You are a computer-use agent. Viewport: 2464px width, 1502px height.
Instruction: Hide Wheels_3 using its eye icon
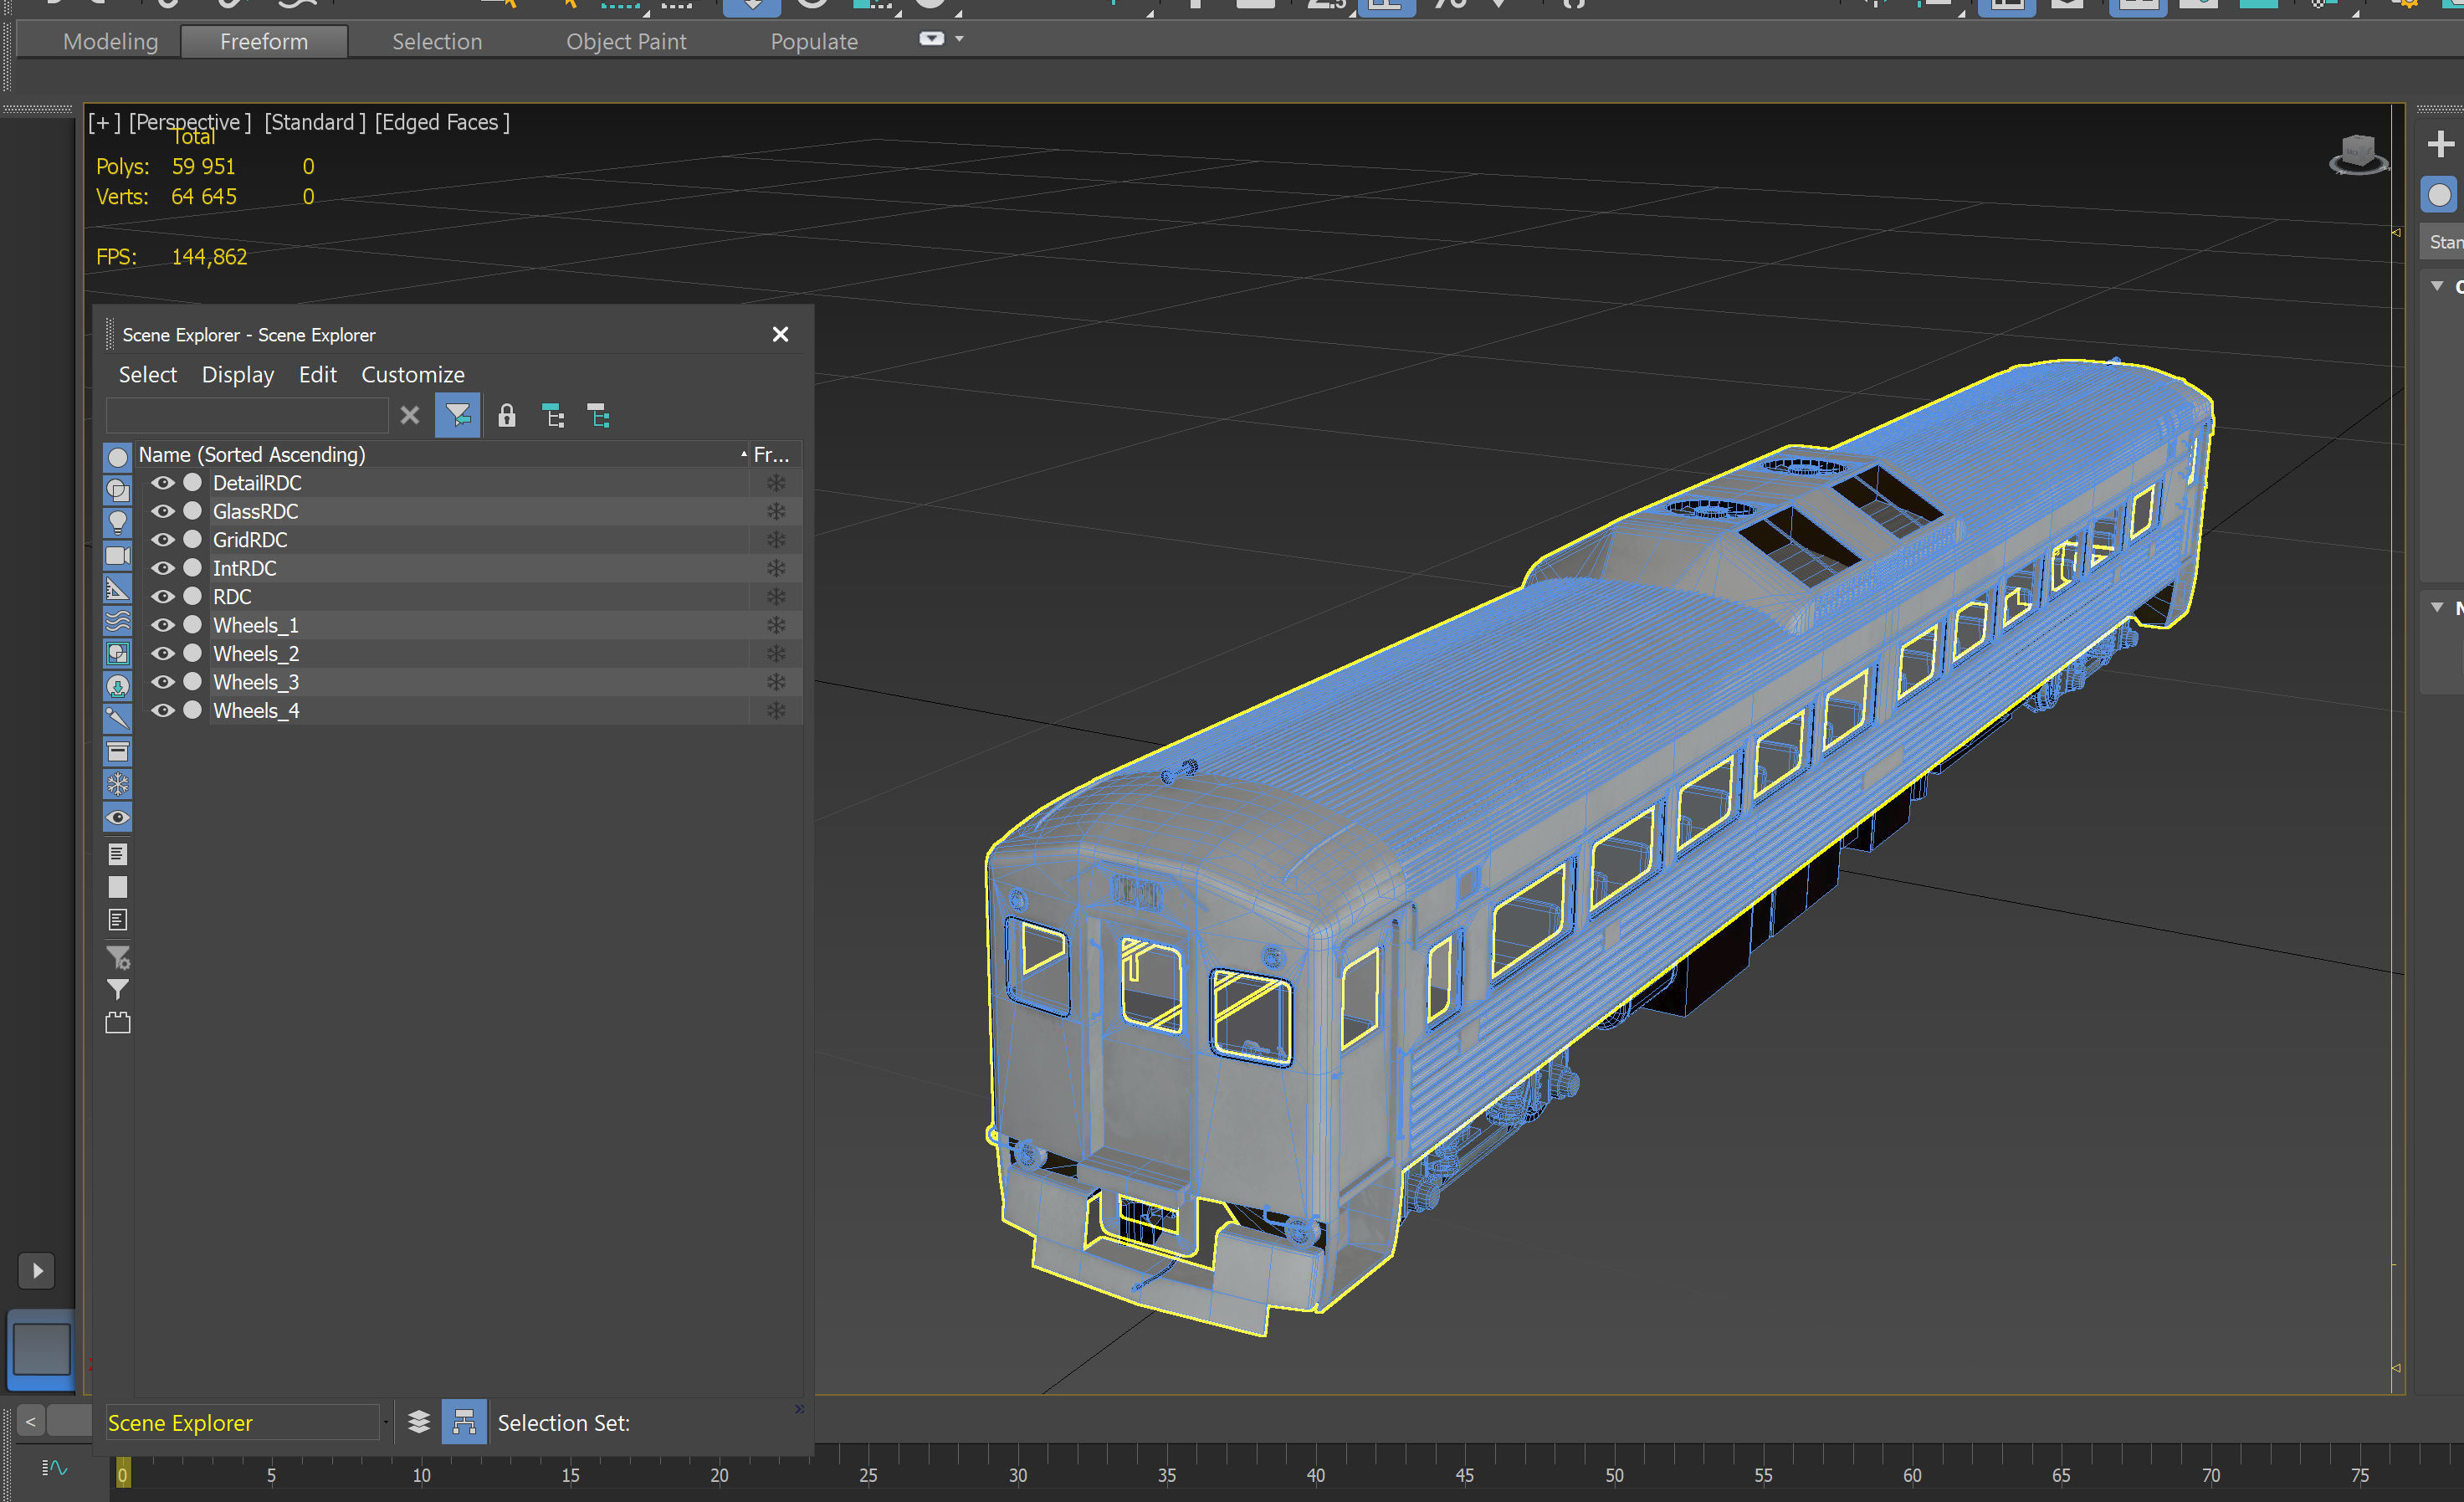point(163,682)
